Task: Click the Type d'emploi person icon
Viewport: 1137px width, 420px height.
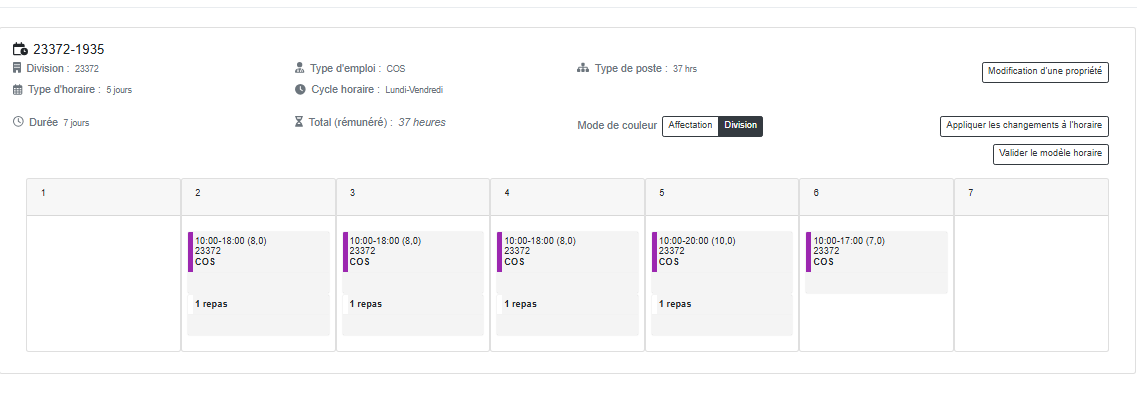Action: tap(300, 68)
